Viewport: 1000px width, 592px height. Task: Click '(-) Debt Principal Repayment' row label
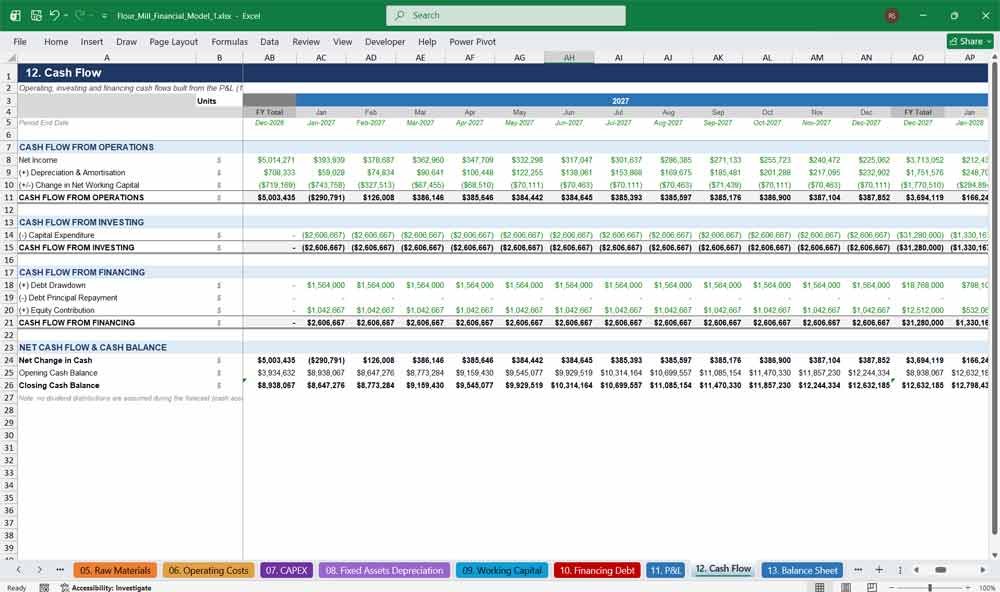68,298
